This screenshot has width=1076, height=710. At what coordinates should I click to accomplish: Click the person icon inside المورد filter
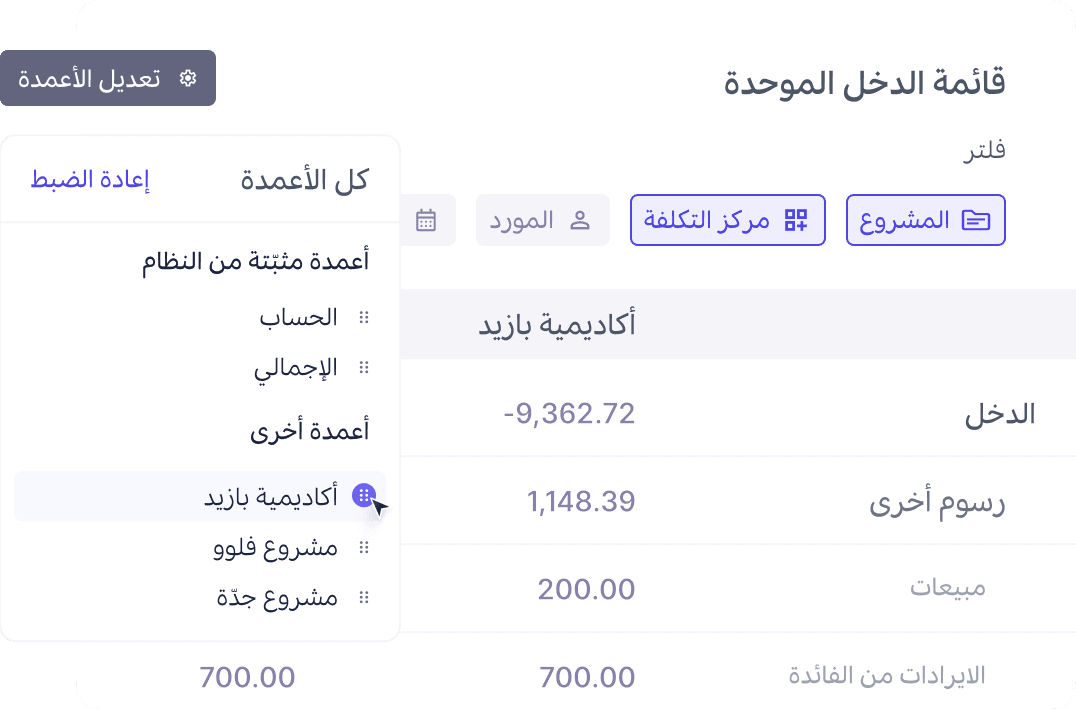click(x=582, y=219)
